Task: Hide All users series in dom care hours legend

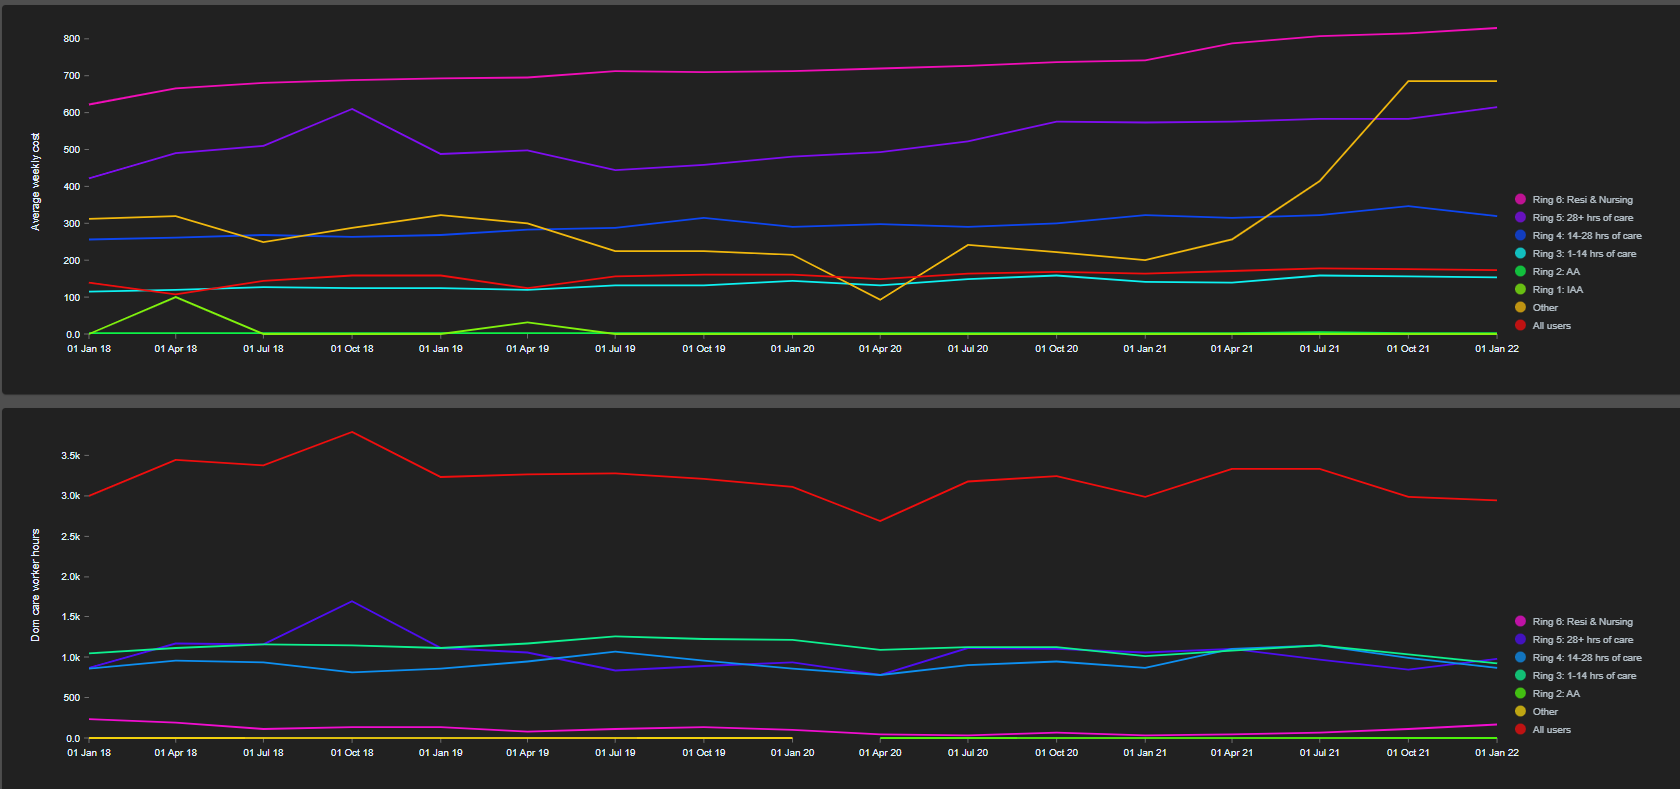Action: click(x=1551, y=730)
